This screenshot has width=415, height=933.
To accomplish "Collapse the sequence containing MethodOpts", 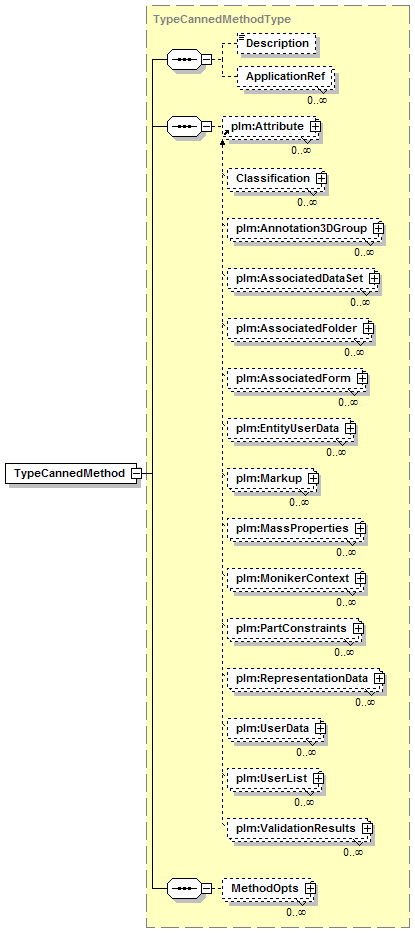I will (206, 888).
